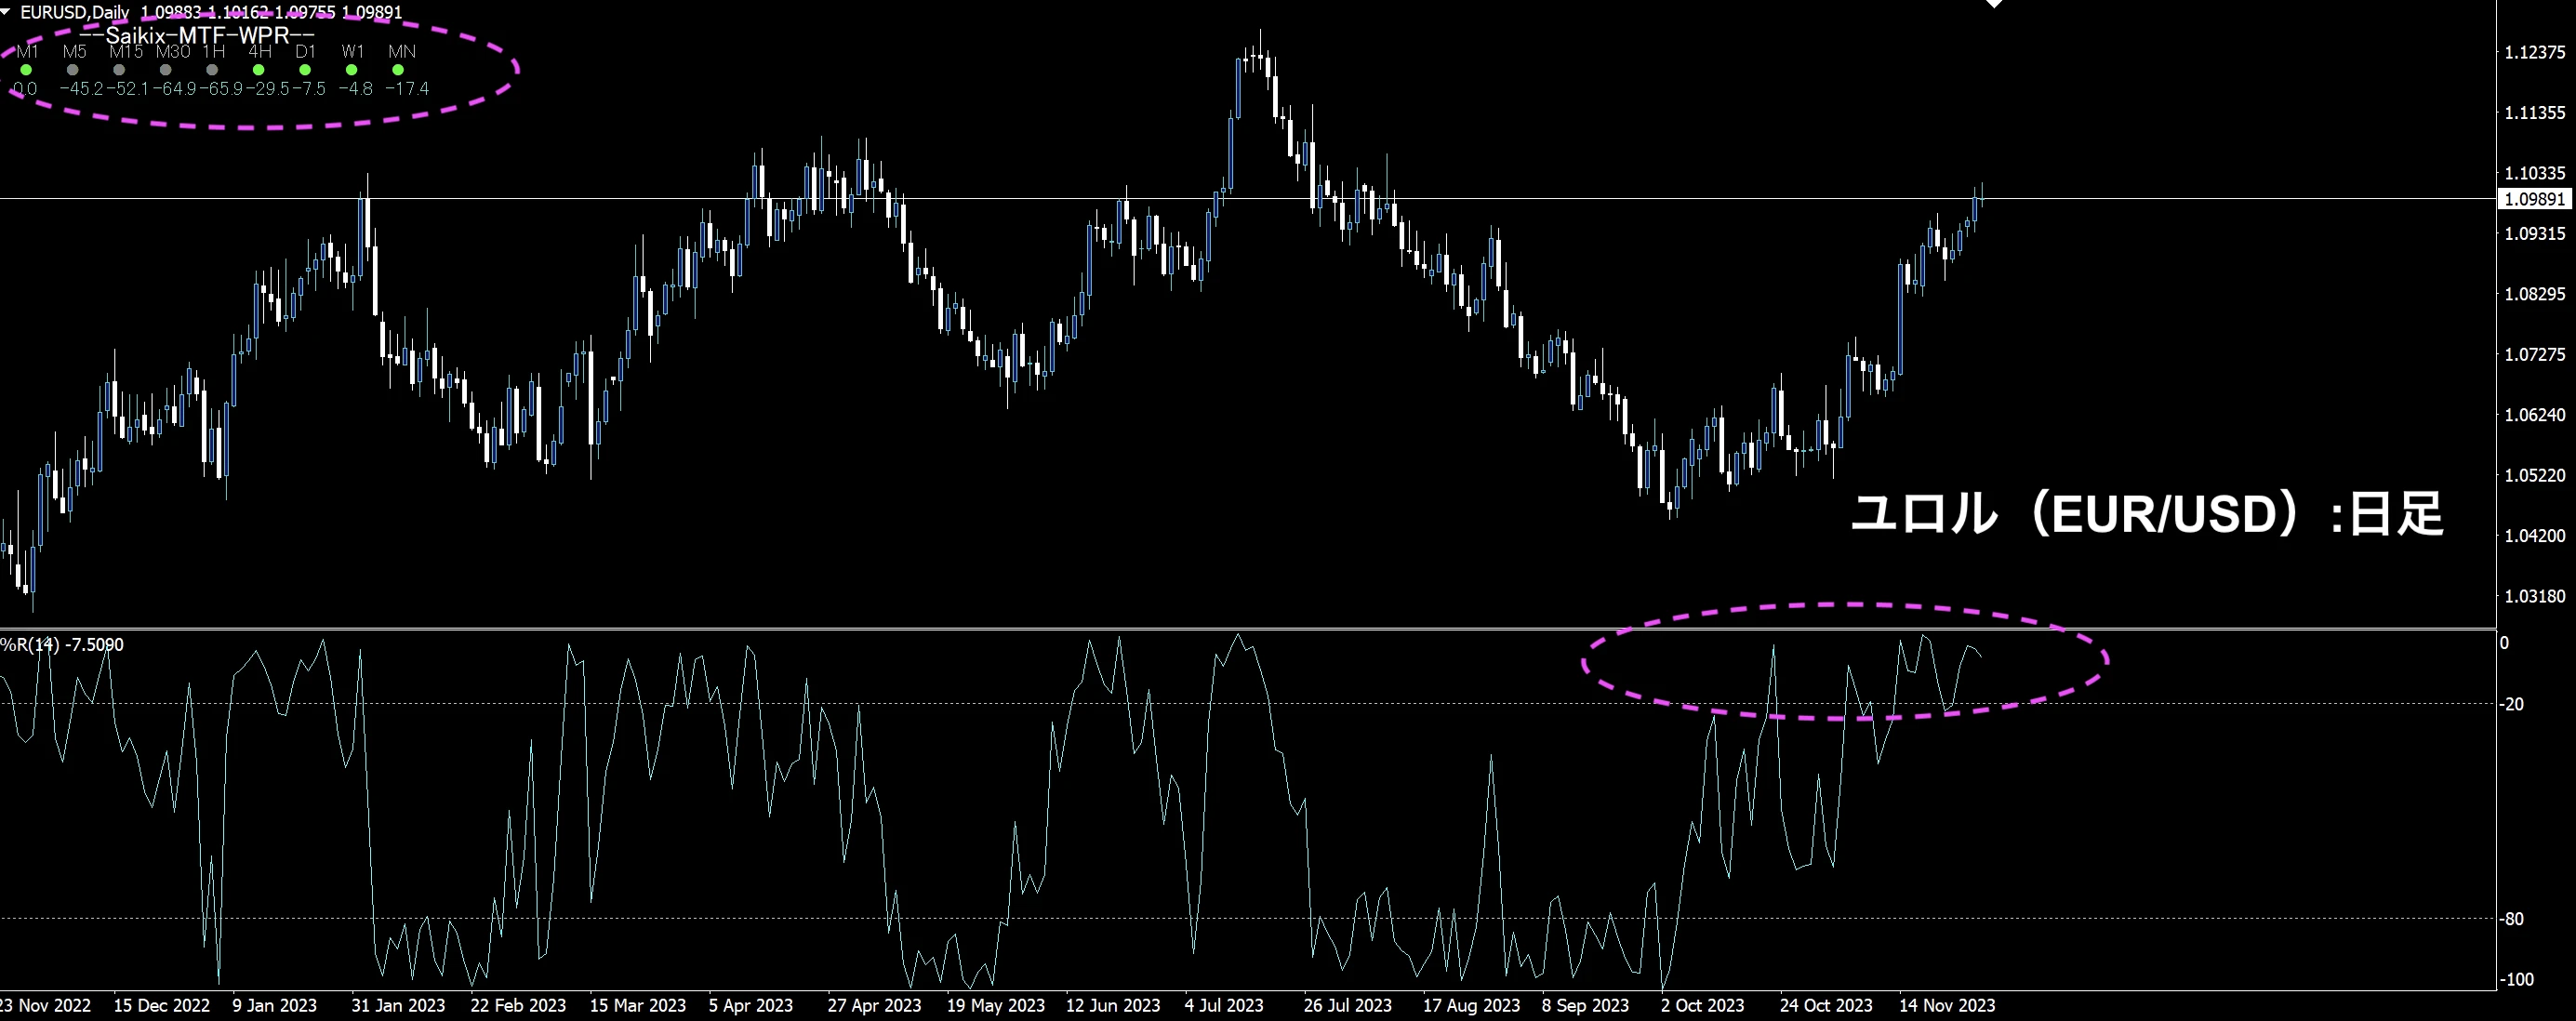The image size is (2576, 1021).
Task: Click the gray M15 indicator dot
Action: 119,70
